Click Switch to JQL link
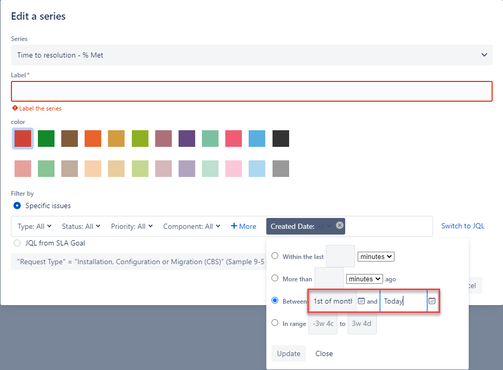503x370 pixels. click(463, 226)
